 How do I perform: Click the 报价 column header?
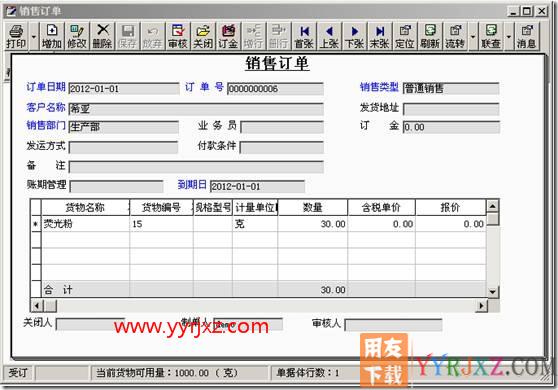[x=451, y=207]
